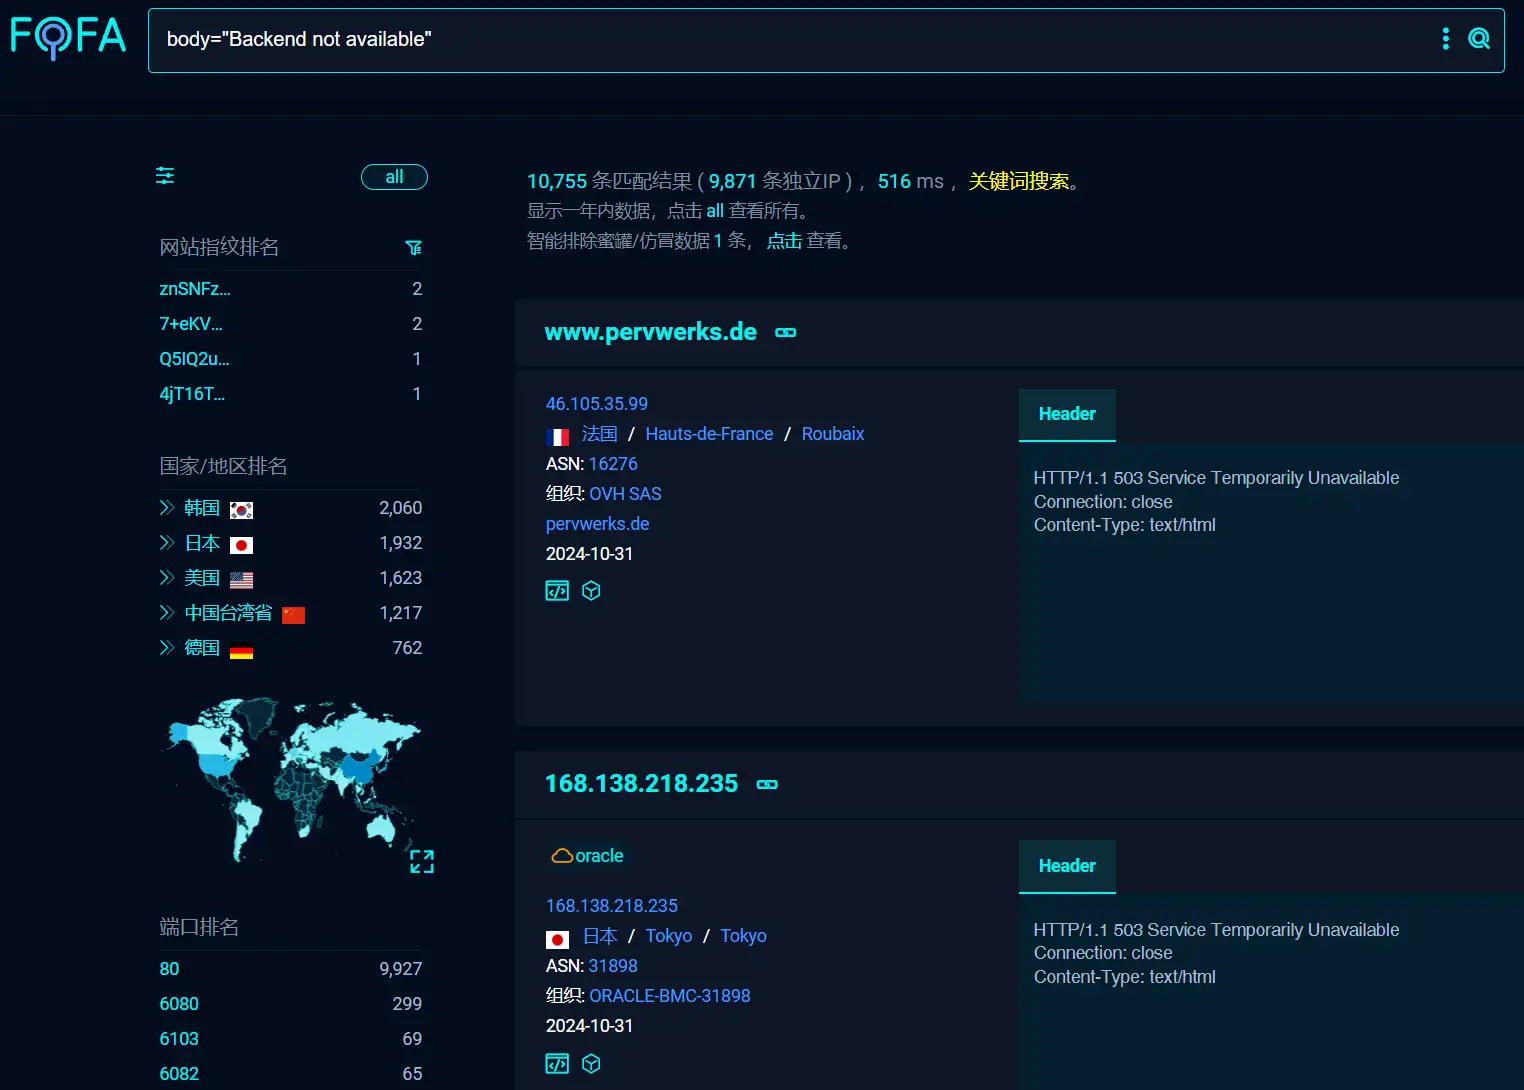The width and height of the screenshot is (1524, 1090).
Task: Expand the 中国台湾省 entry
Action: 166,613
